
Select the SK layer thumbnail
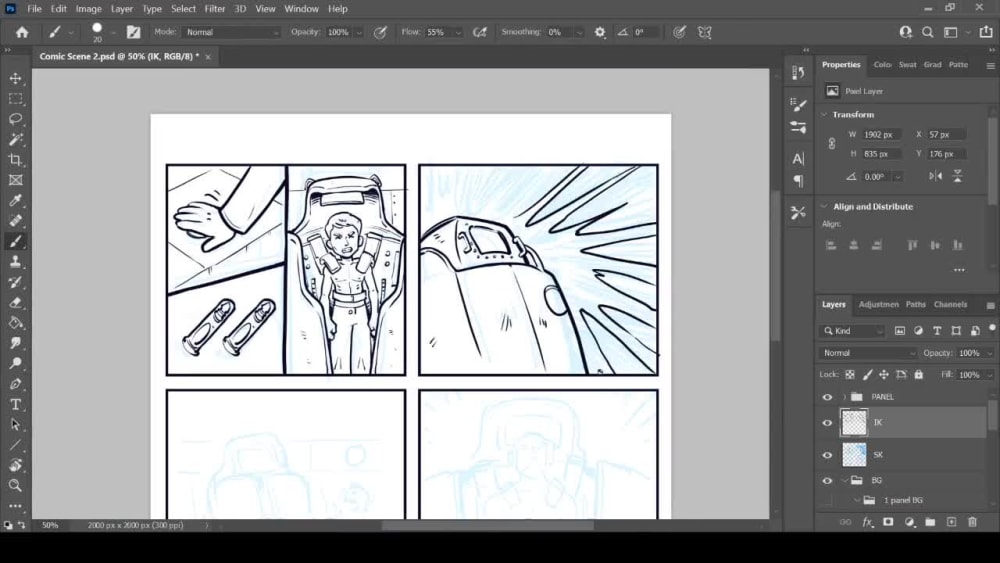(854, 455)
